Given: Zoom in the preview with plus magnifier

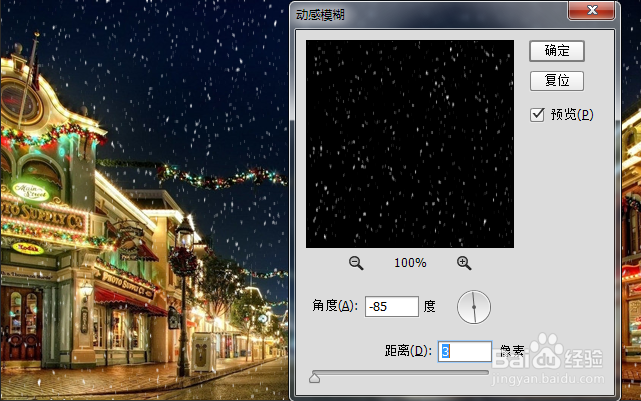Looking at the screenshot, I should (464, 263).
